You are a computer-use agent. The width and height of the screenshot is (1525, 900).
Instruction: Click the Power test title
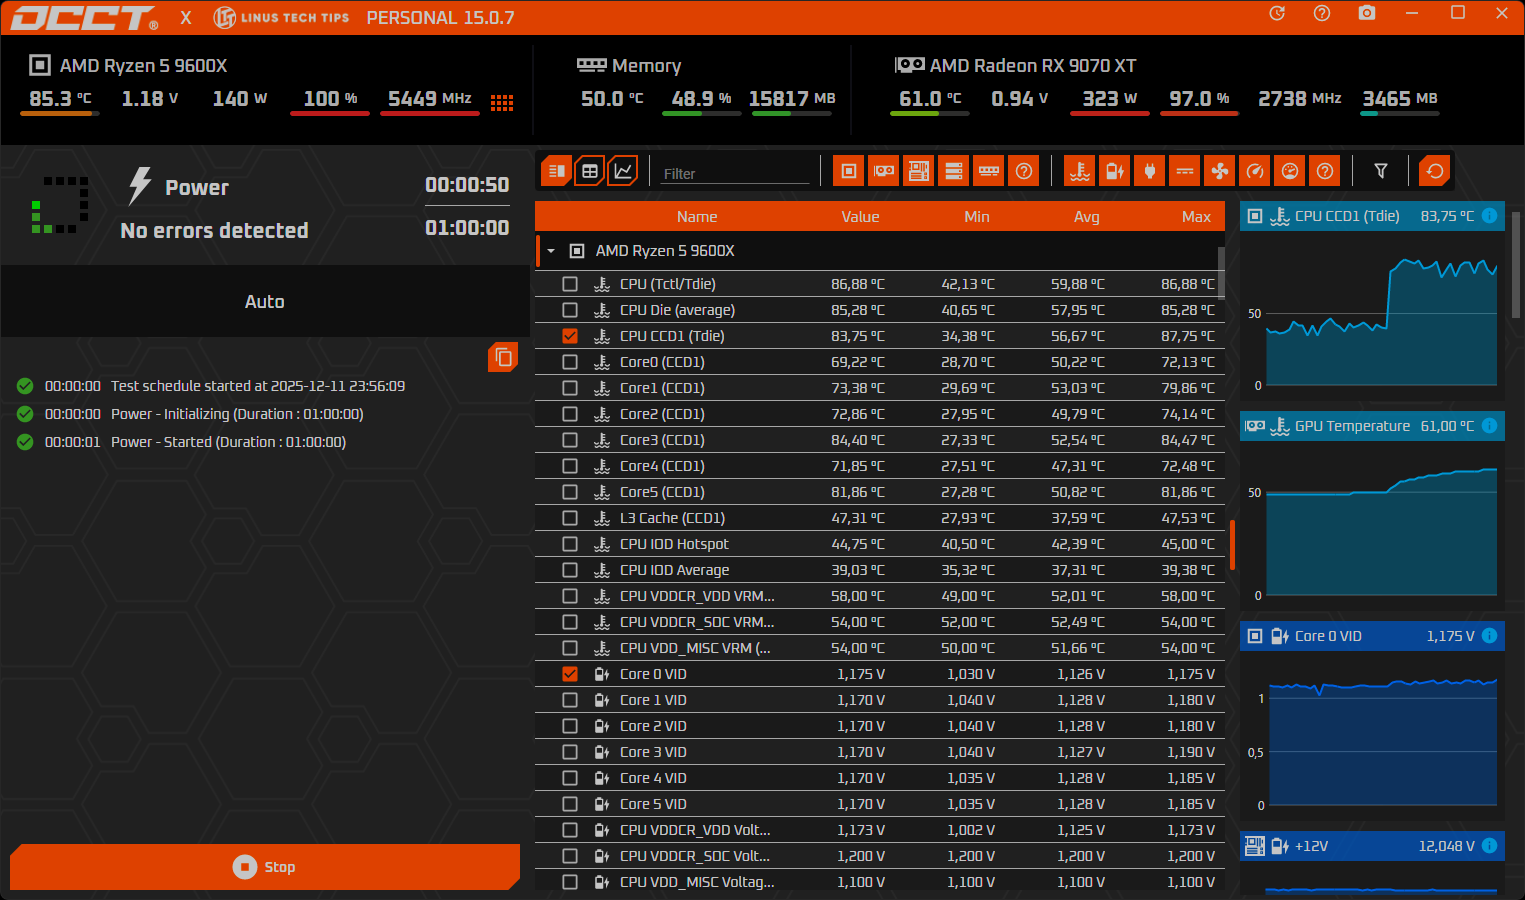coord(197,188)
